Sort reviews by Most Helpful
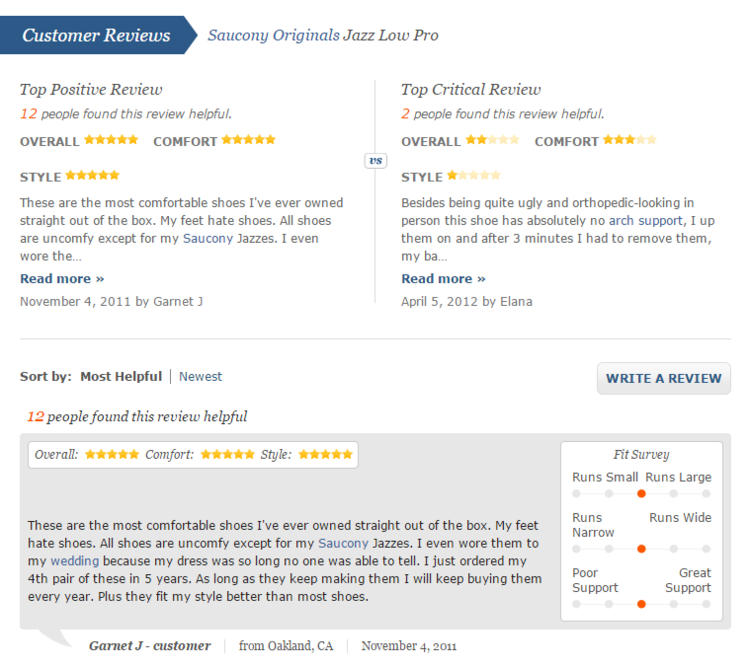This screenshot has height=667, width=750. coord(120,377)
